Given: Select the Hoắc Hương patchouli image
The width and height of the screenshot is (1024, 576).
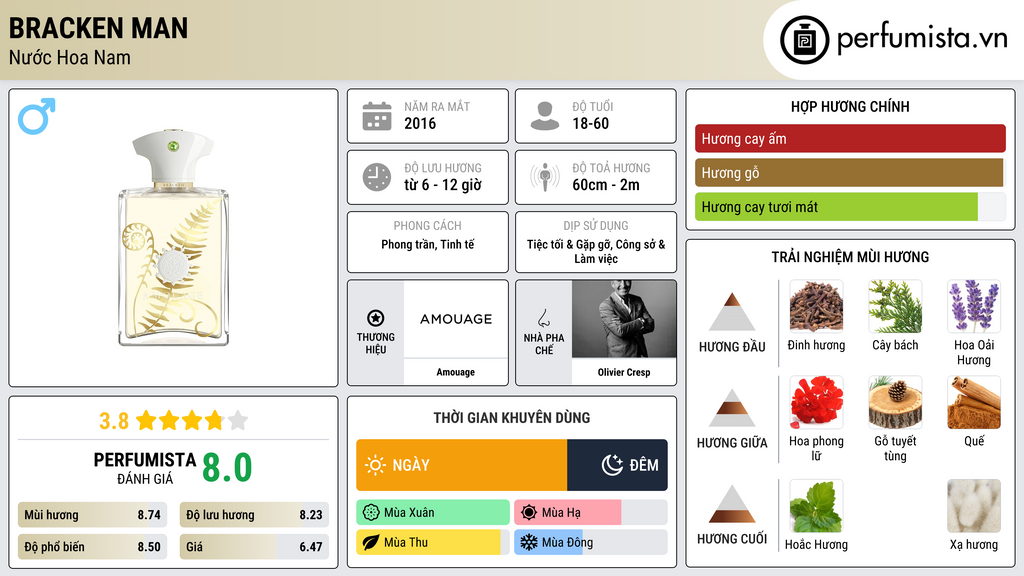Looking at the screenshot, I should pyautogui.click(x=816, y=506).
